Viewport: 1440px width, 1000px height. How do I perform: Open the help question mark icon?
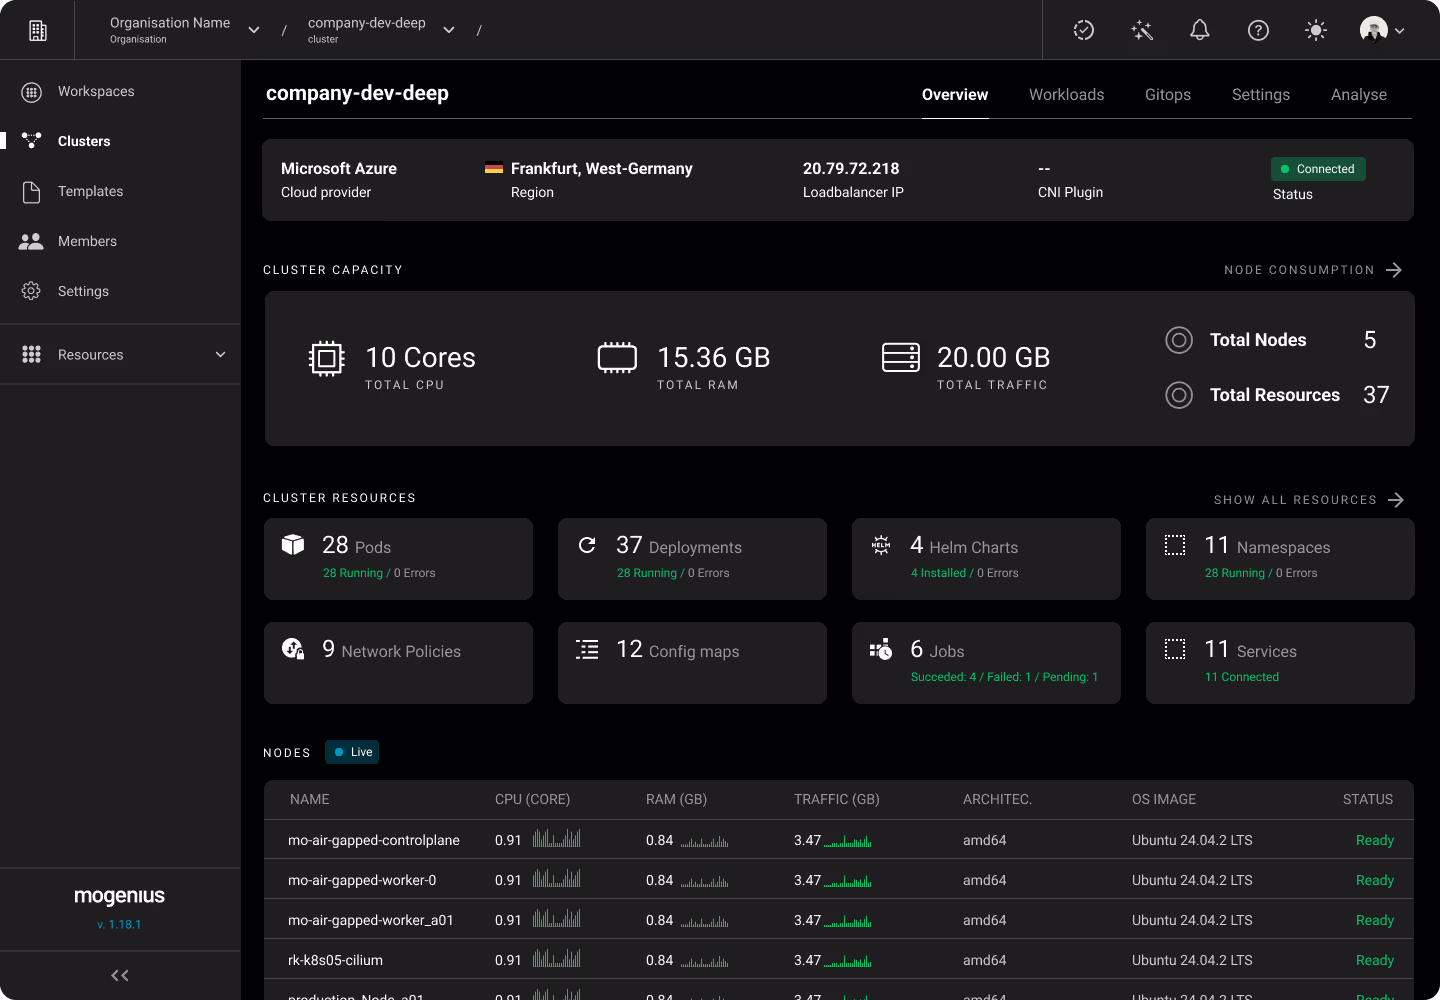point(1258,30)
